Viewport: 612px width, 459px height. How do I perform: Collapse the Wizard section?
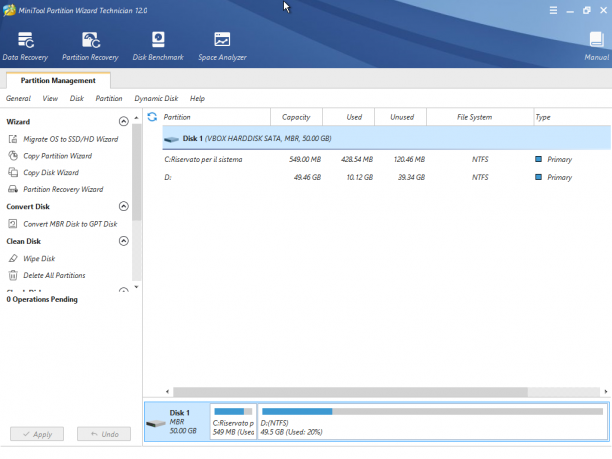pos(123,121)
